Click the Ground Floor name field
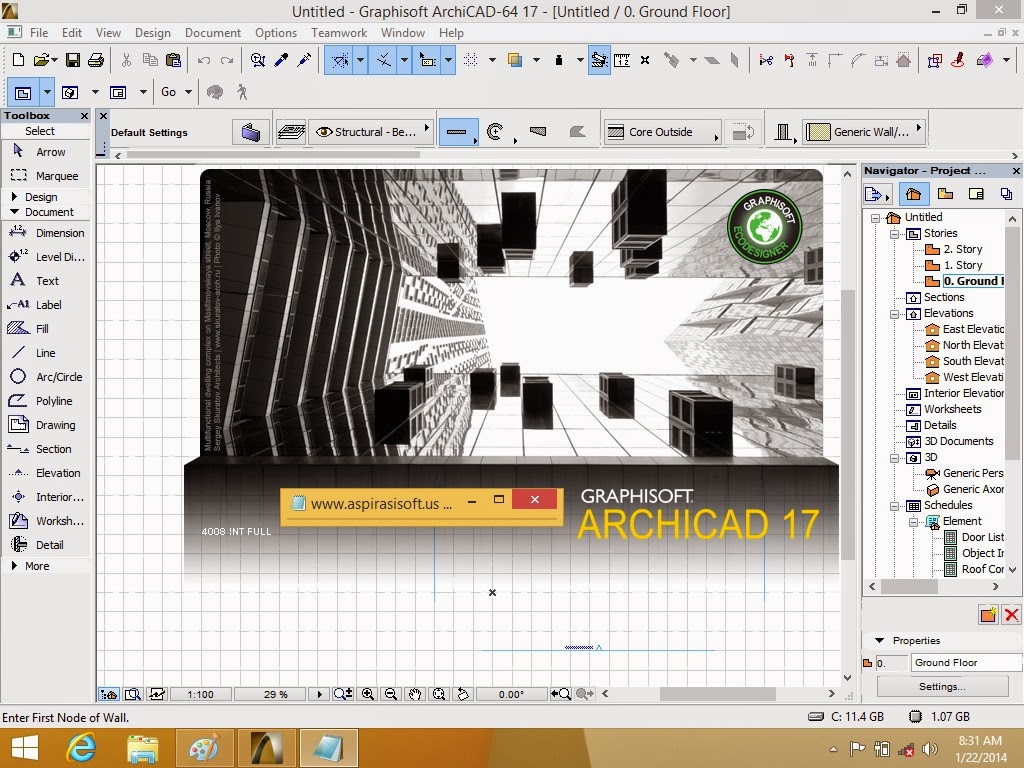The width and height of the screenshot is (1024, 768). pyautogui.click(x=967, y=662)
